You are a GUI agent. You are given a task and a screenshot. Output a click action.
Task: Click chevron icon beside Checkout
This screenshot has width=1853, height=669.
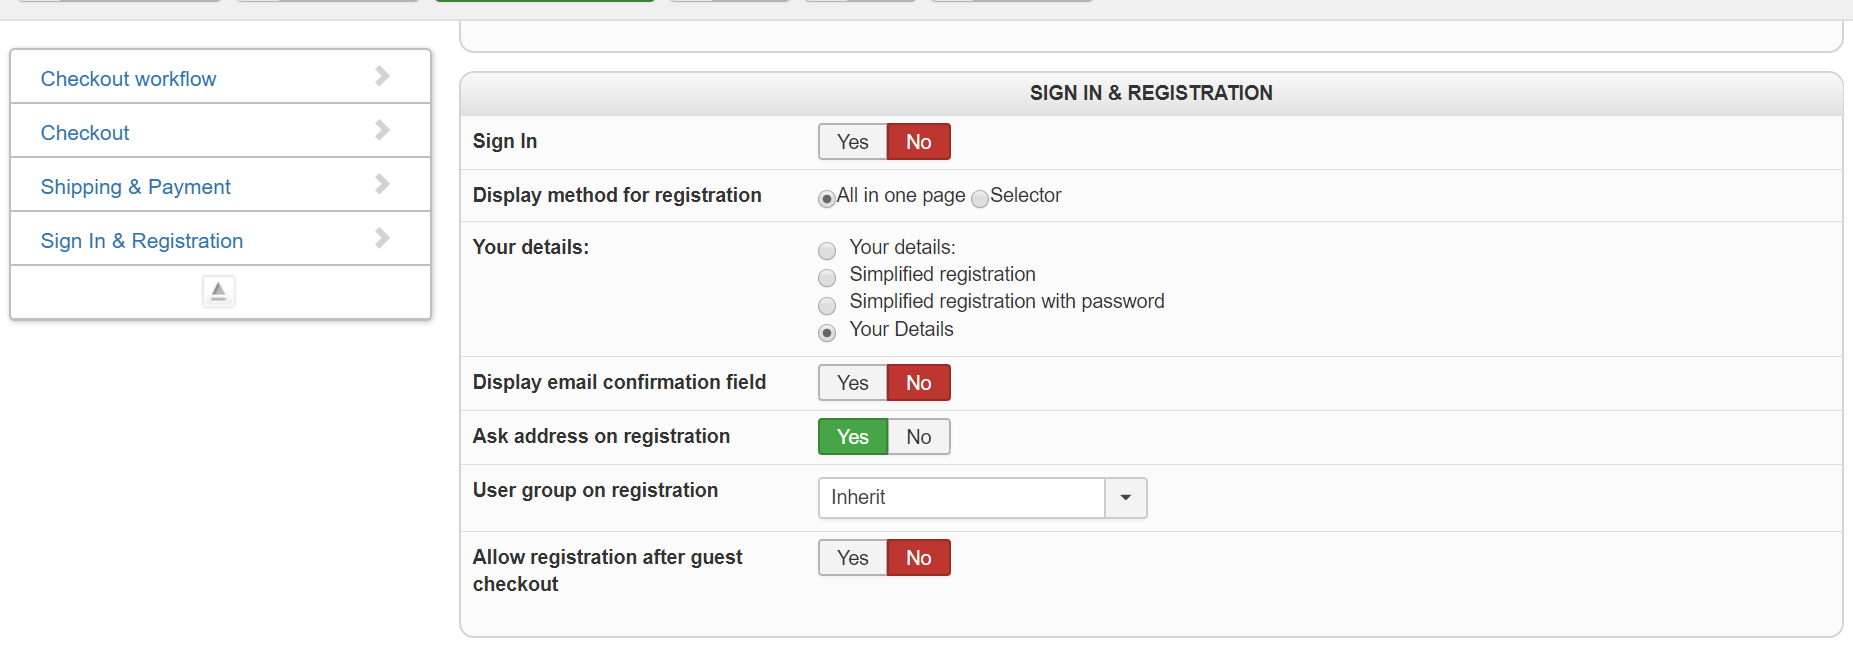click(x=382, y=130)
